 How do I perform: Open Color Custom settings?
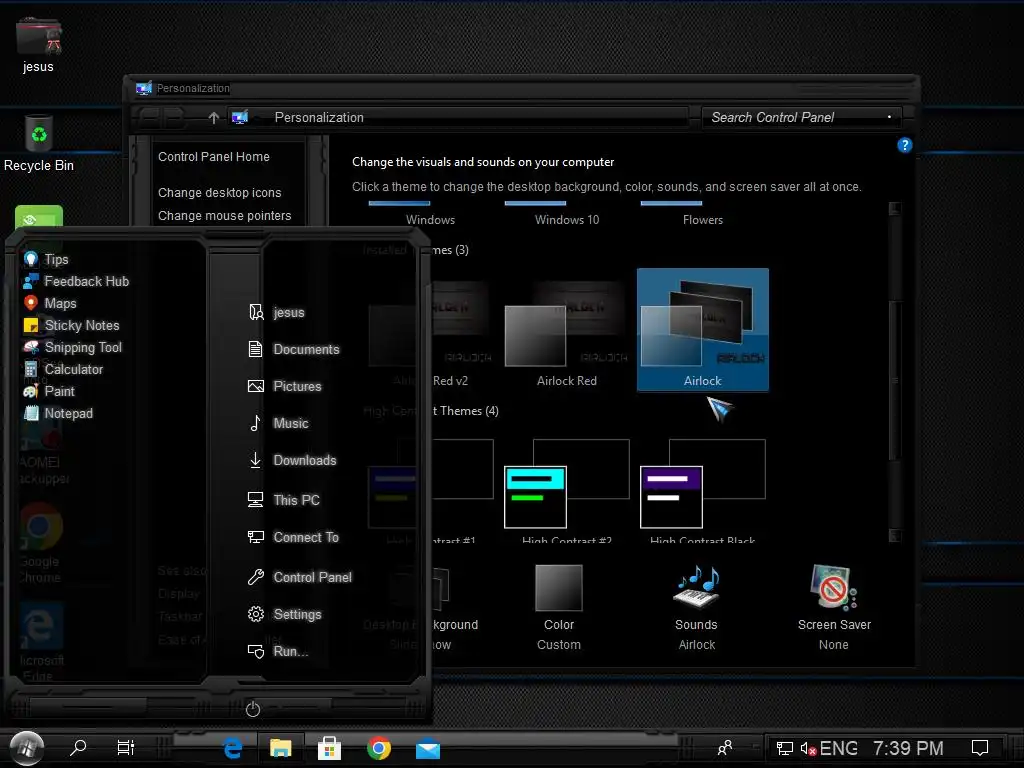click(559, 608)
